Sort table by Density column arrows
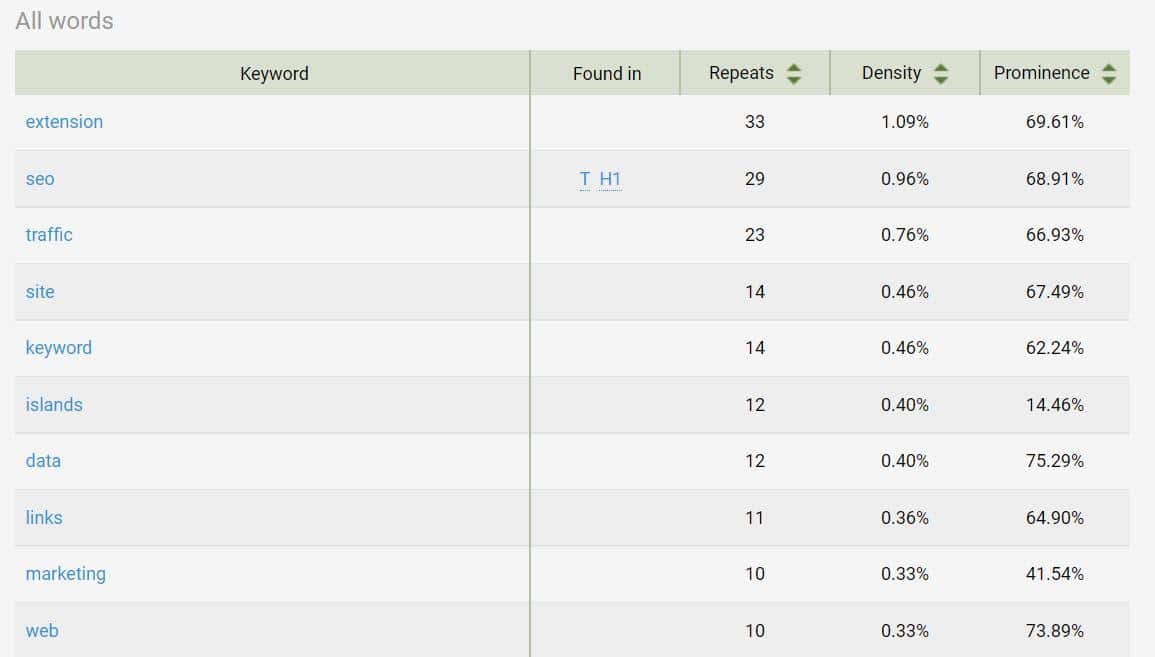The image size is (1155, 657). (x=941, y=74)
